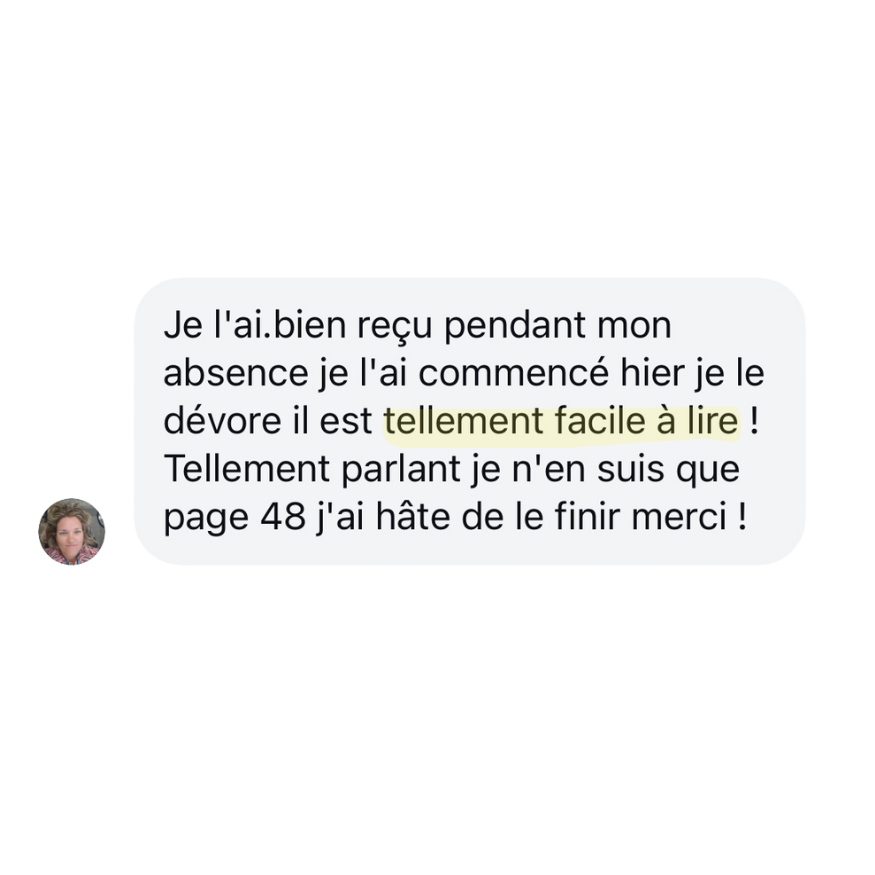Click the word 'reçu' in the first line

394,326
